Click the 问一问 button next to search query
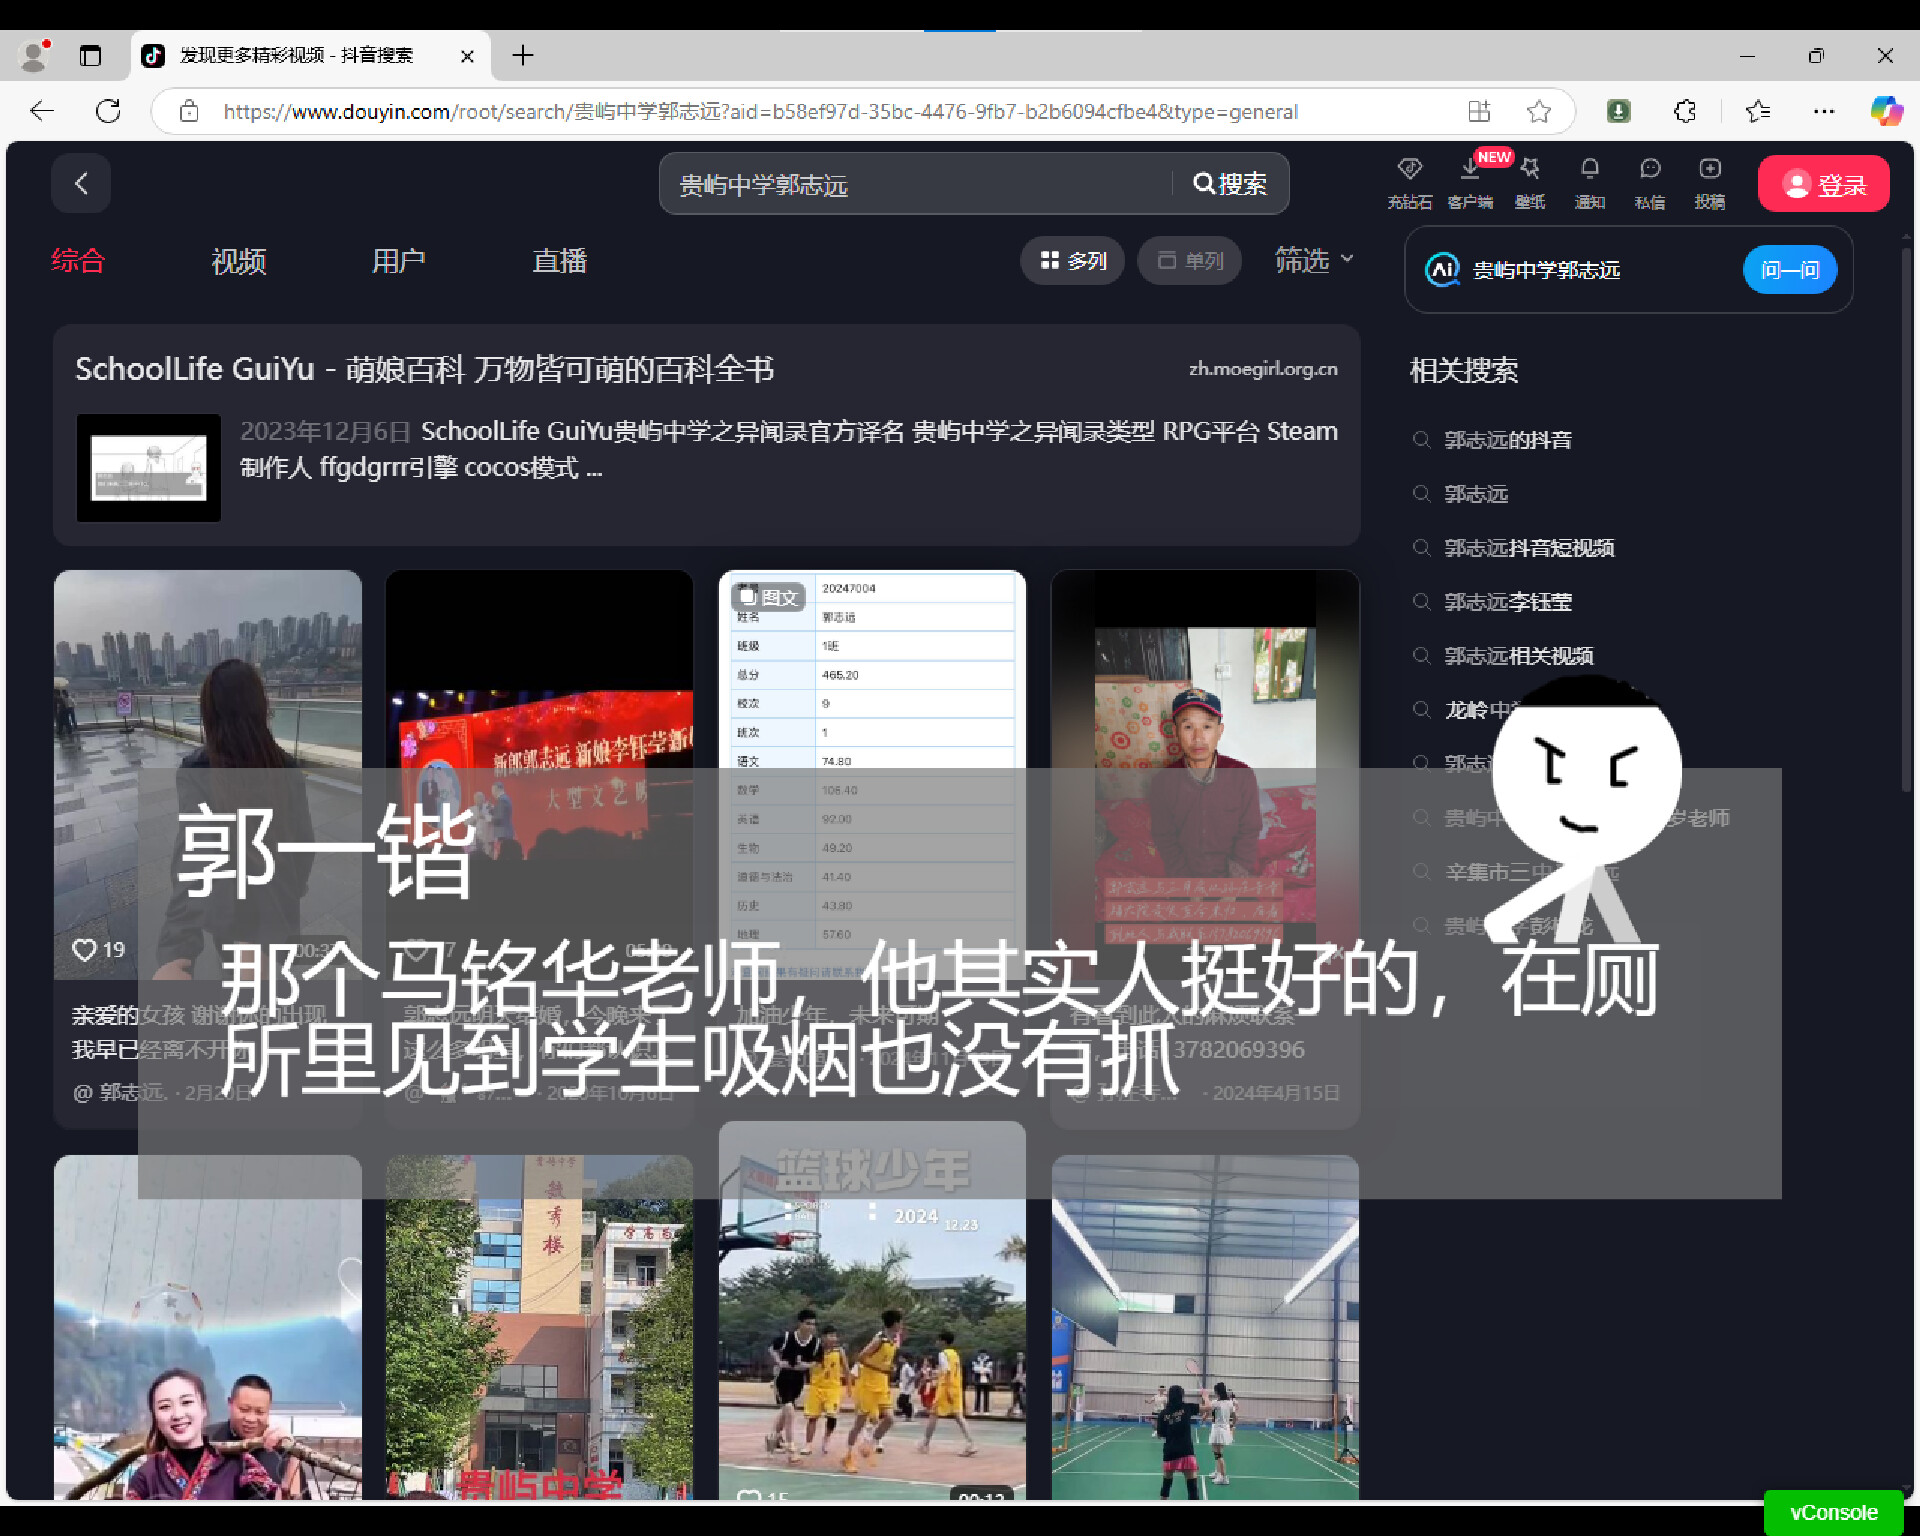The height and width of the screenshot is (1536, 1920). coord(1790,270)
